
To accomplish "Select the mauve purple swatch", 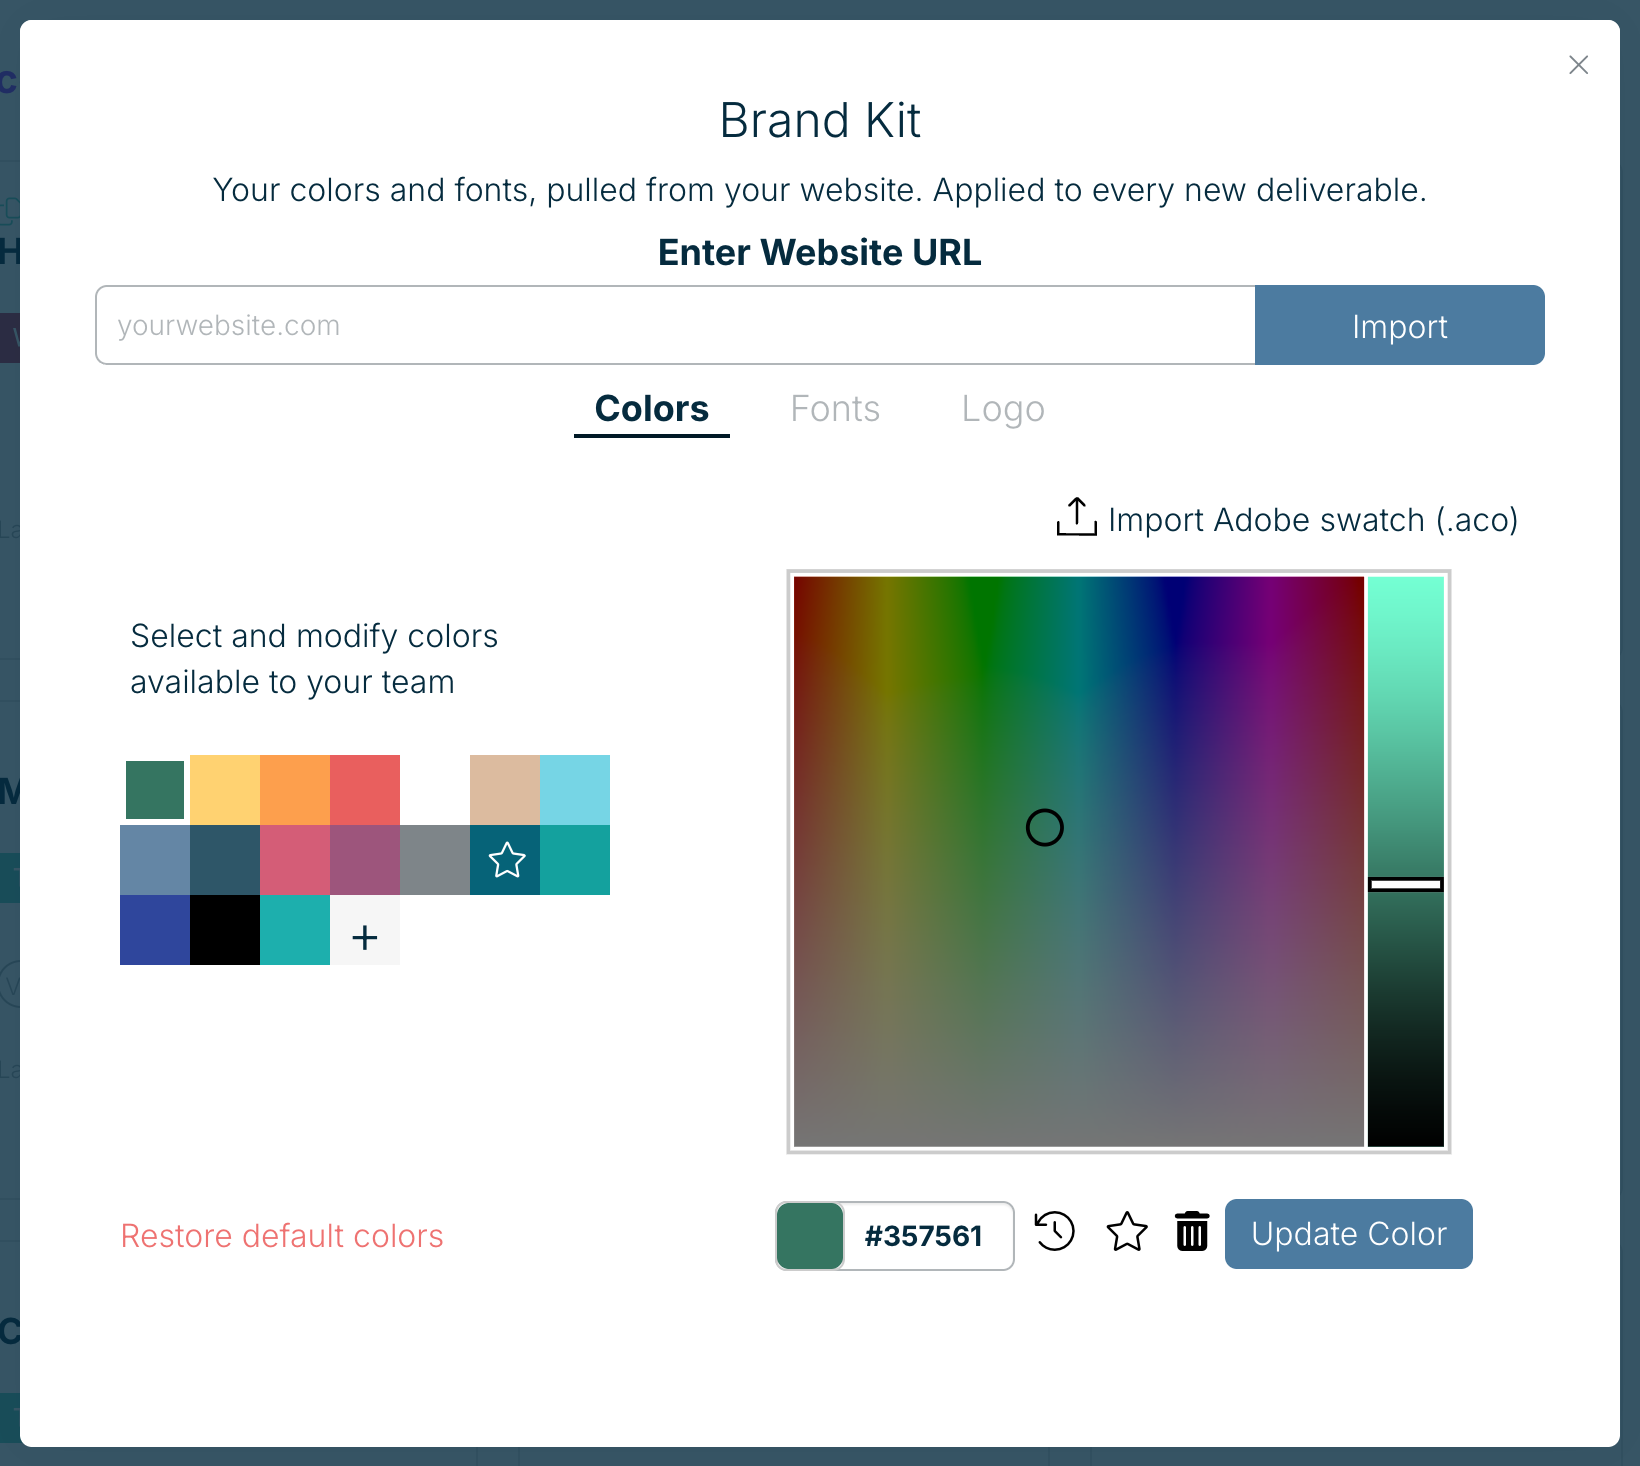I will click(x=365, y=860).
